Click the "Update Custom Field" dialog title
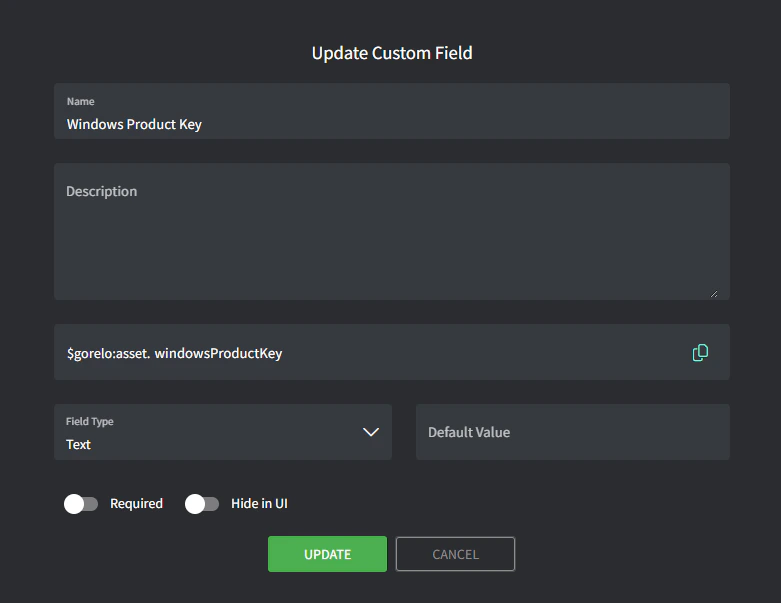Screen dimensions: 781x603 point(392,53)
